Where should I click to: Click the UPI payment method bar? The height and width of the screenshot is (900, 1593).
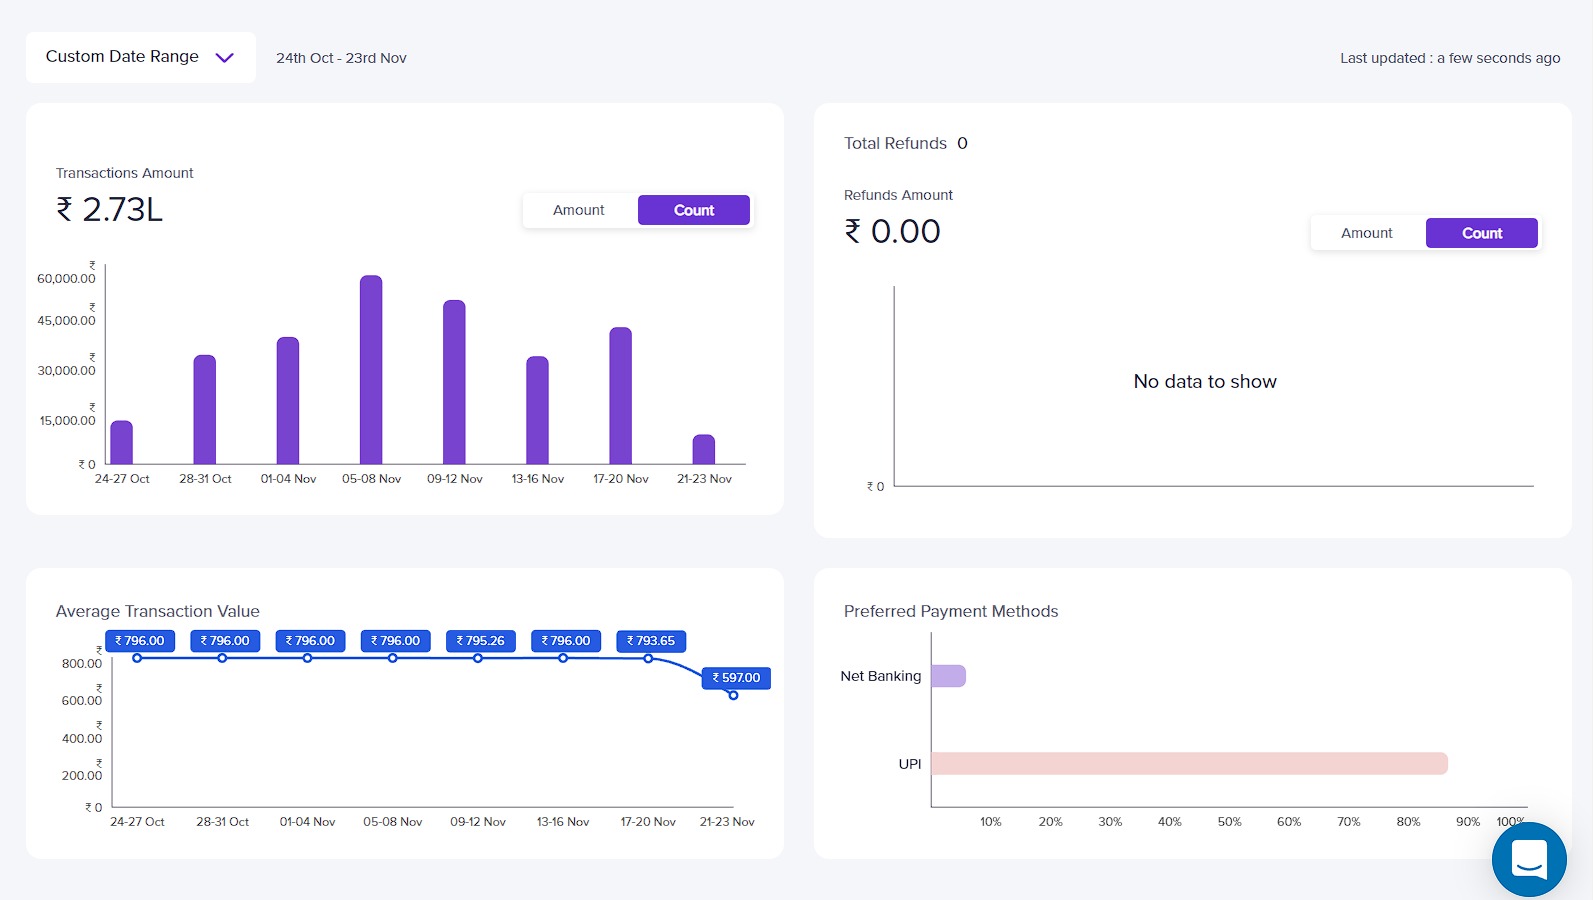pyautogui.click(x=1189, y=763)
